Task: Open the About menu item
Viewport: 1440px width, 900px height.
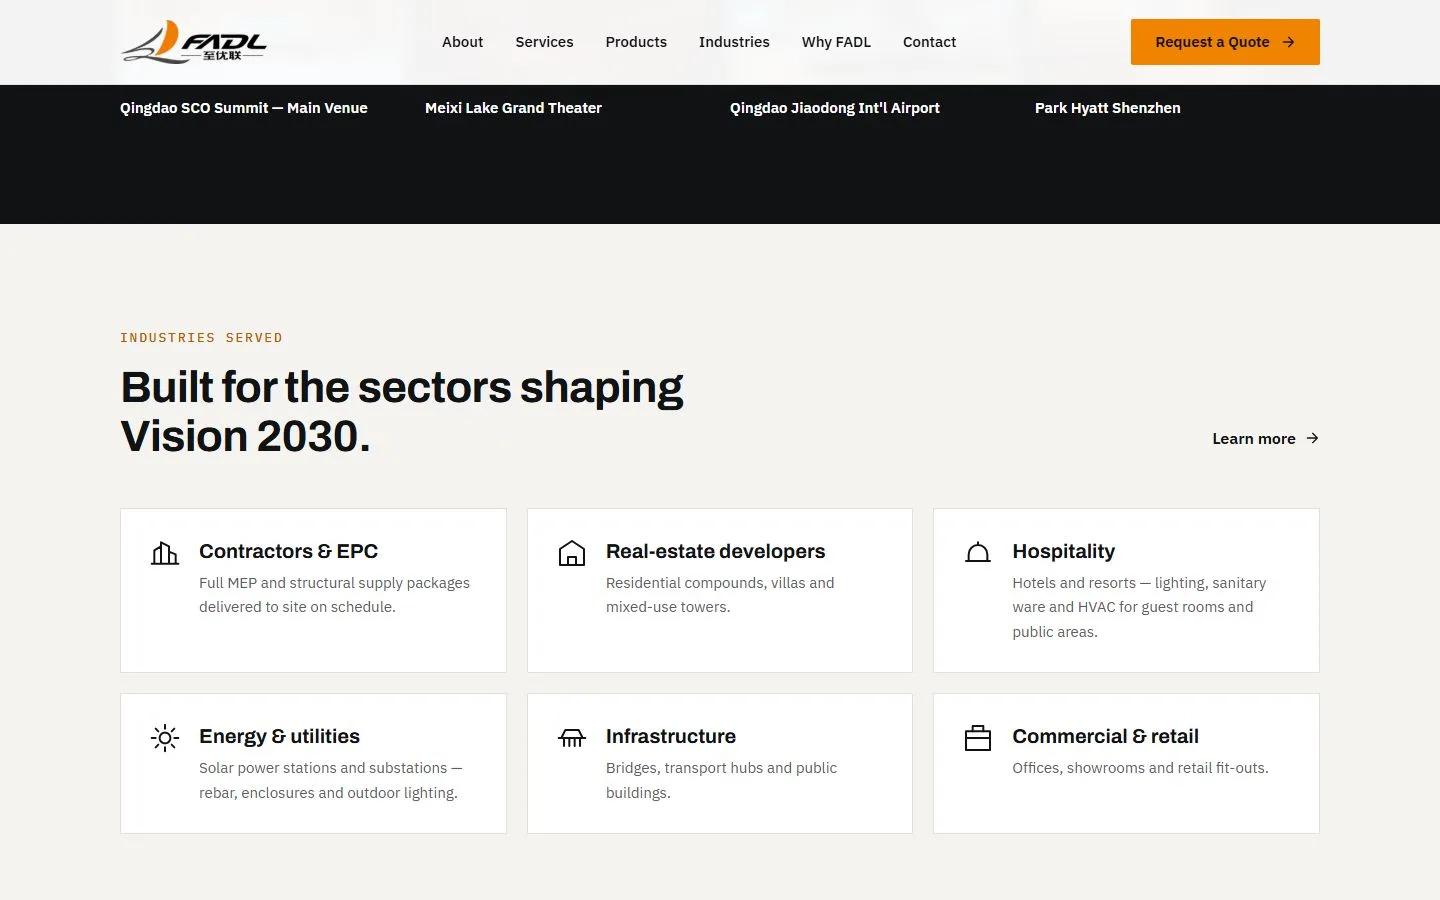Action: 462,42
